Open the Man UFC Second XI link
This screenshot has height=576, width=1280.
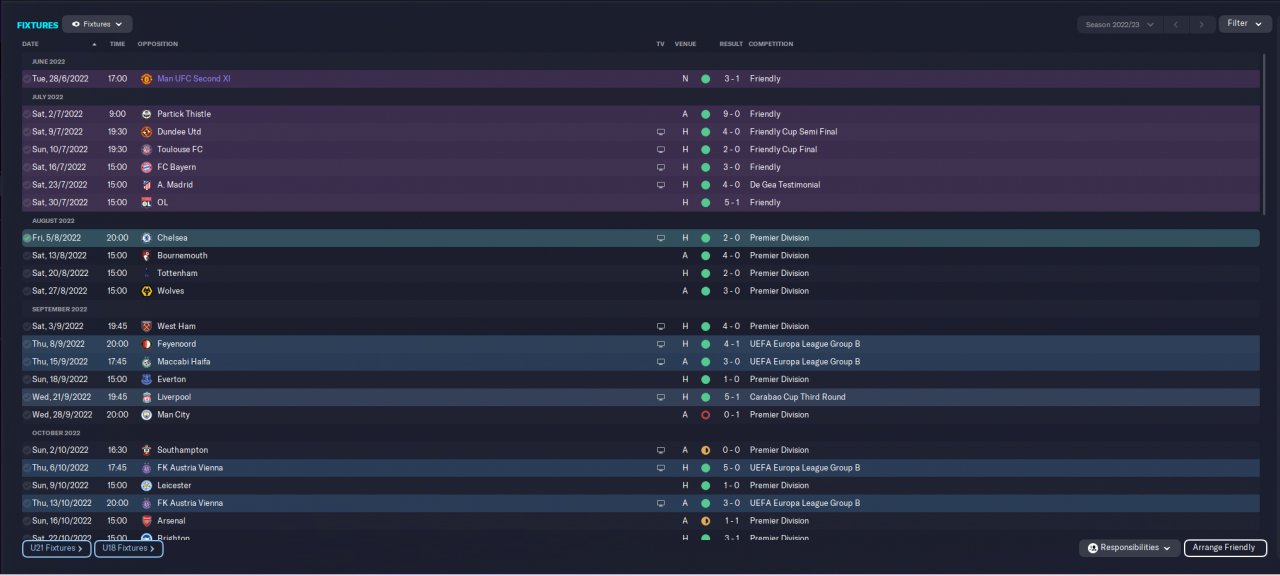194,79
